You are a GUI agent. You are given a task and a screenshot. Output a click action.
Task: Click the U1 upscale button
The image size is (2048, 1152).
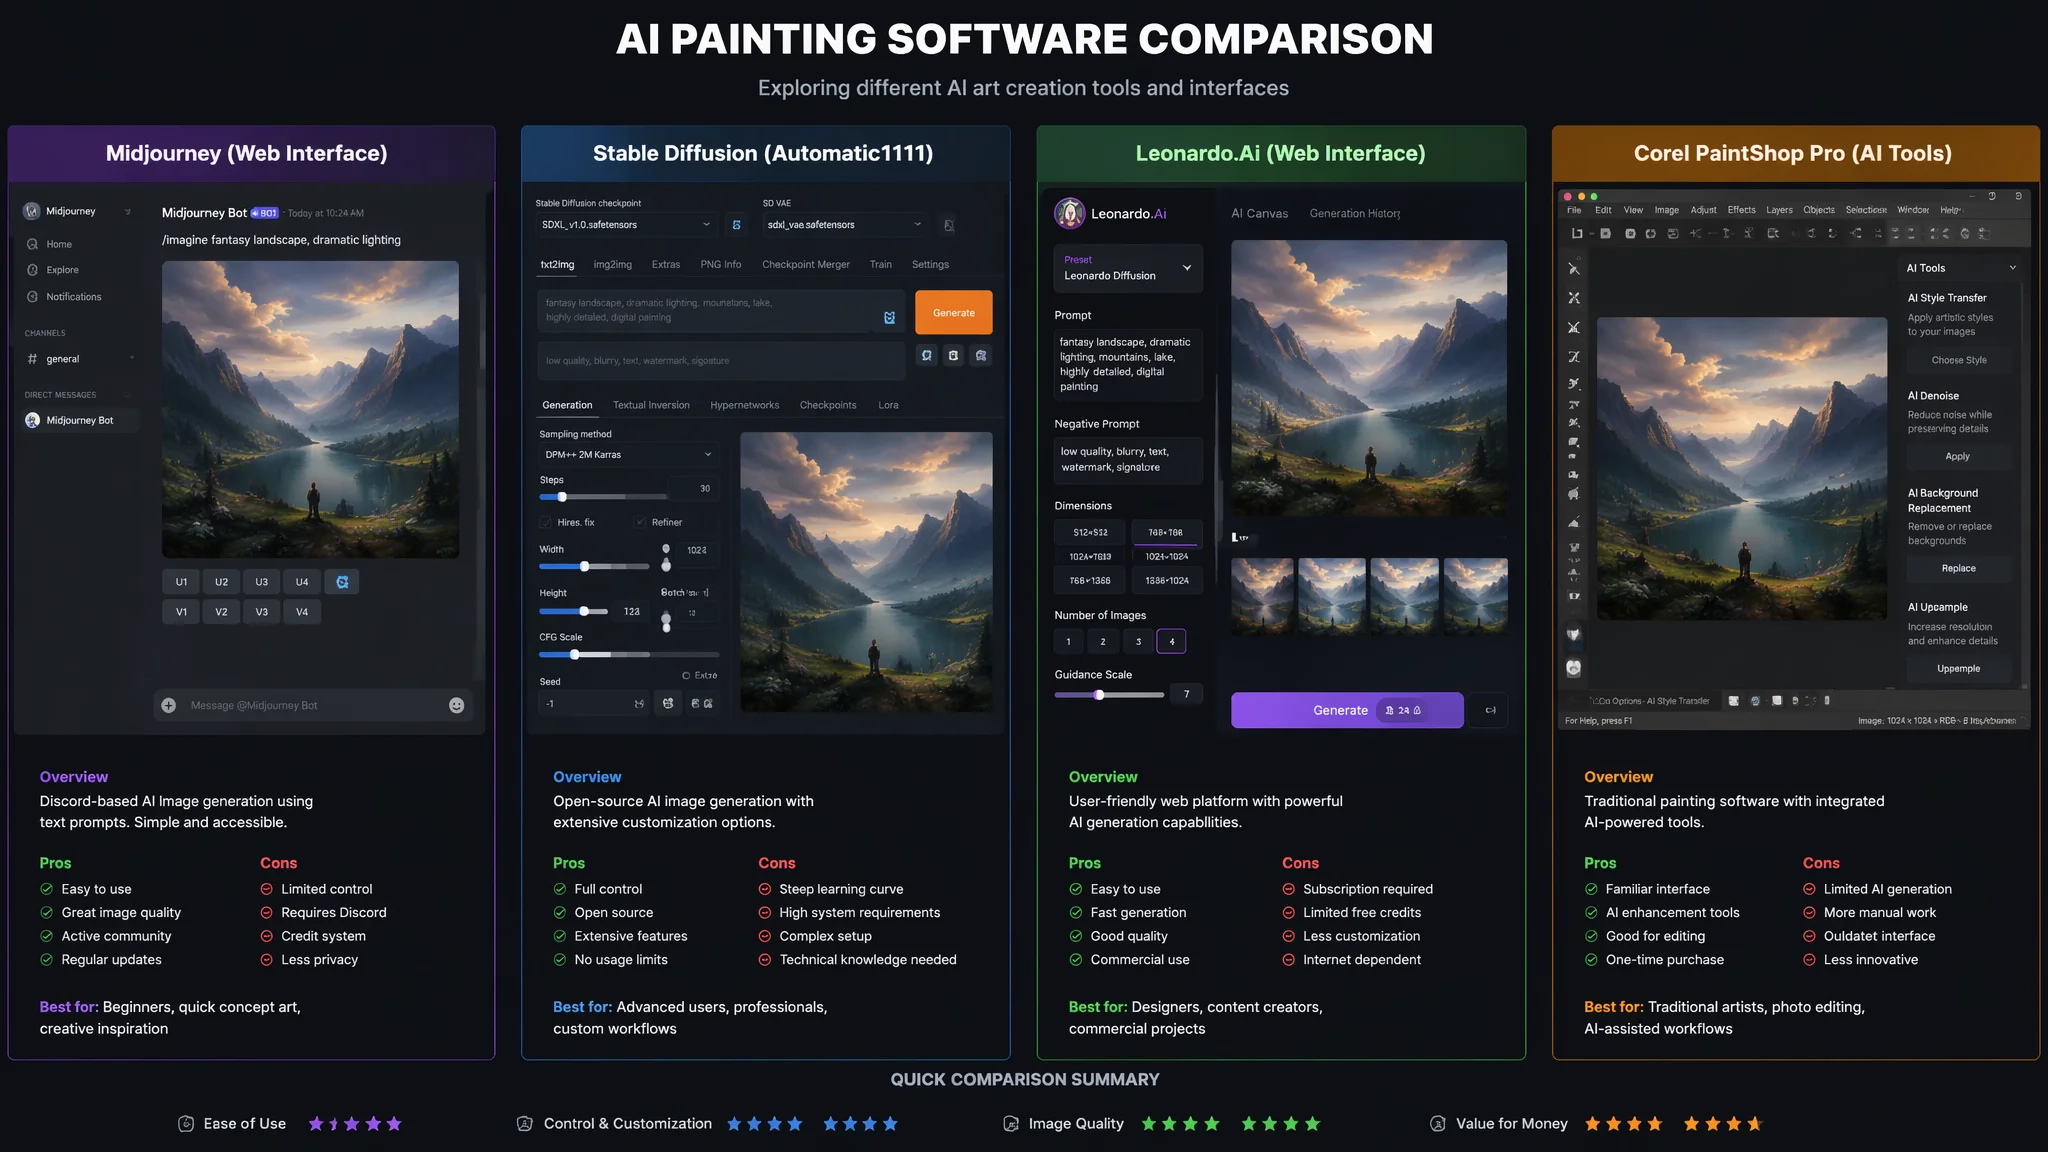(181, 582)
